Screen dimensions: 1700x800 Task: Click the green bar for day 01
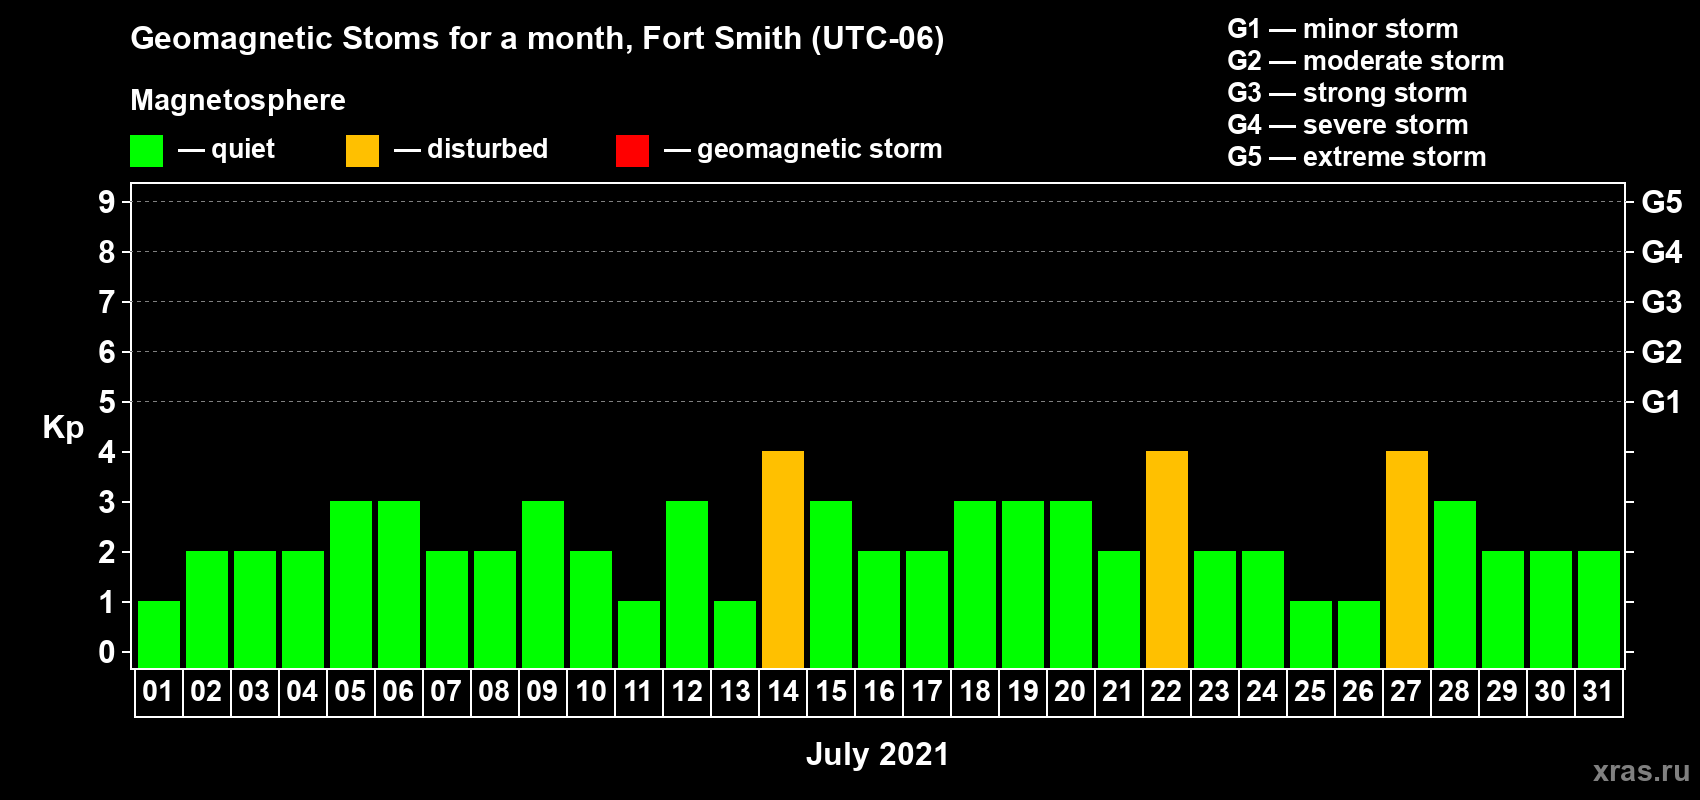tap(159, 635)
